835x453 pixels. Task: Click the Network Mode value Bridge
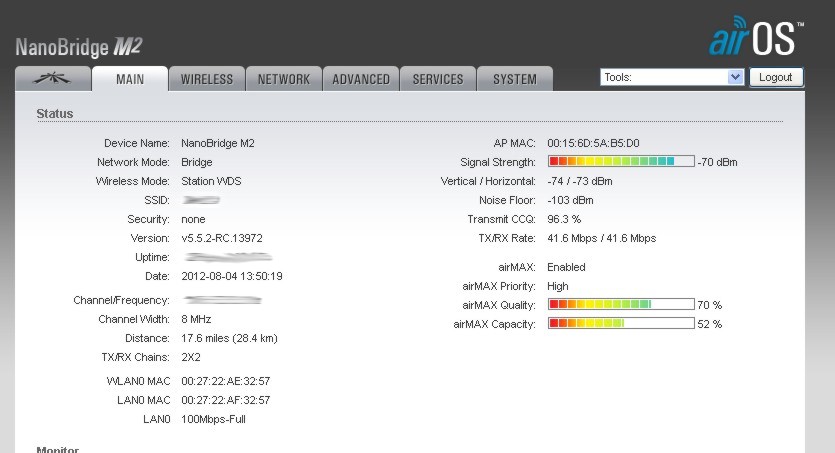tap(197, 162)
